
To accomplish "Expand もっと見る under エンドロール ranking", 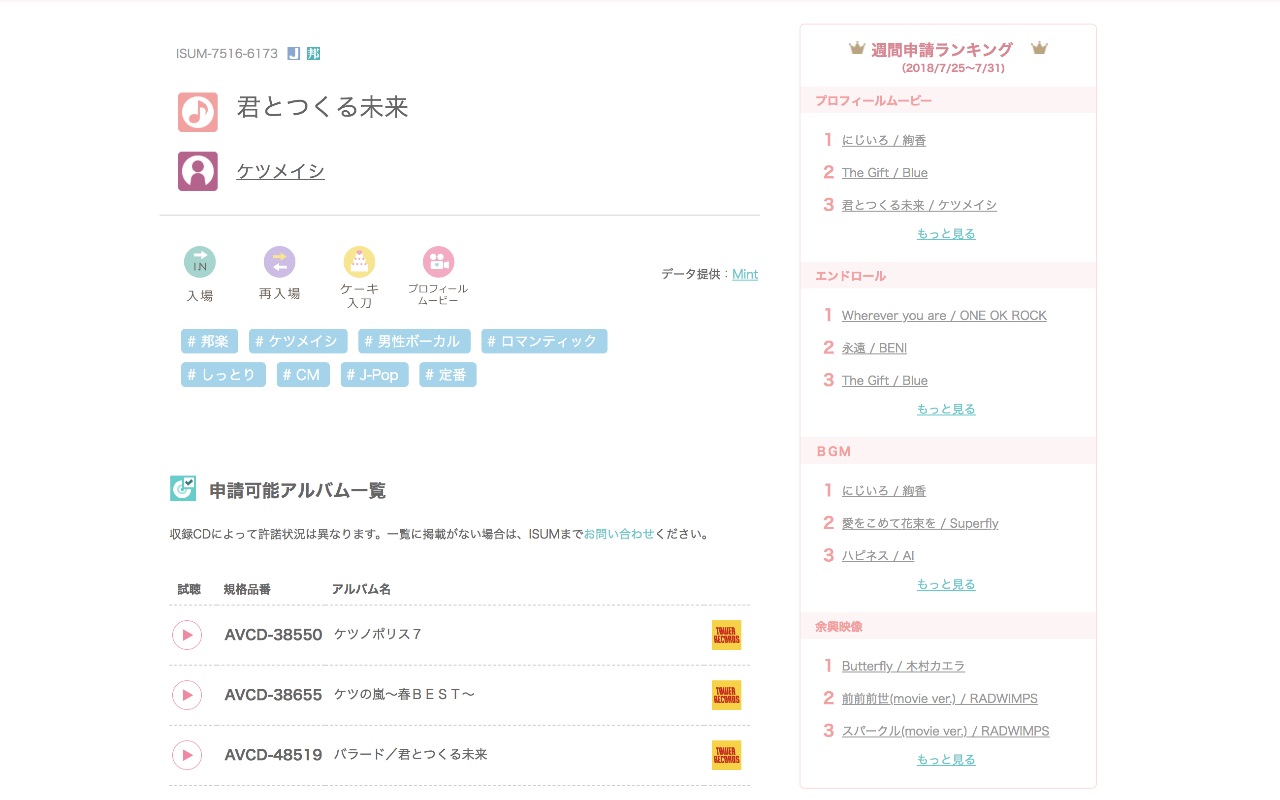I will point(946,409).
